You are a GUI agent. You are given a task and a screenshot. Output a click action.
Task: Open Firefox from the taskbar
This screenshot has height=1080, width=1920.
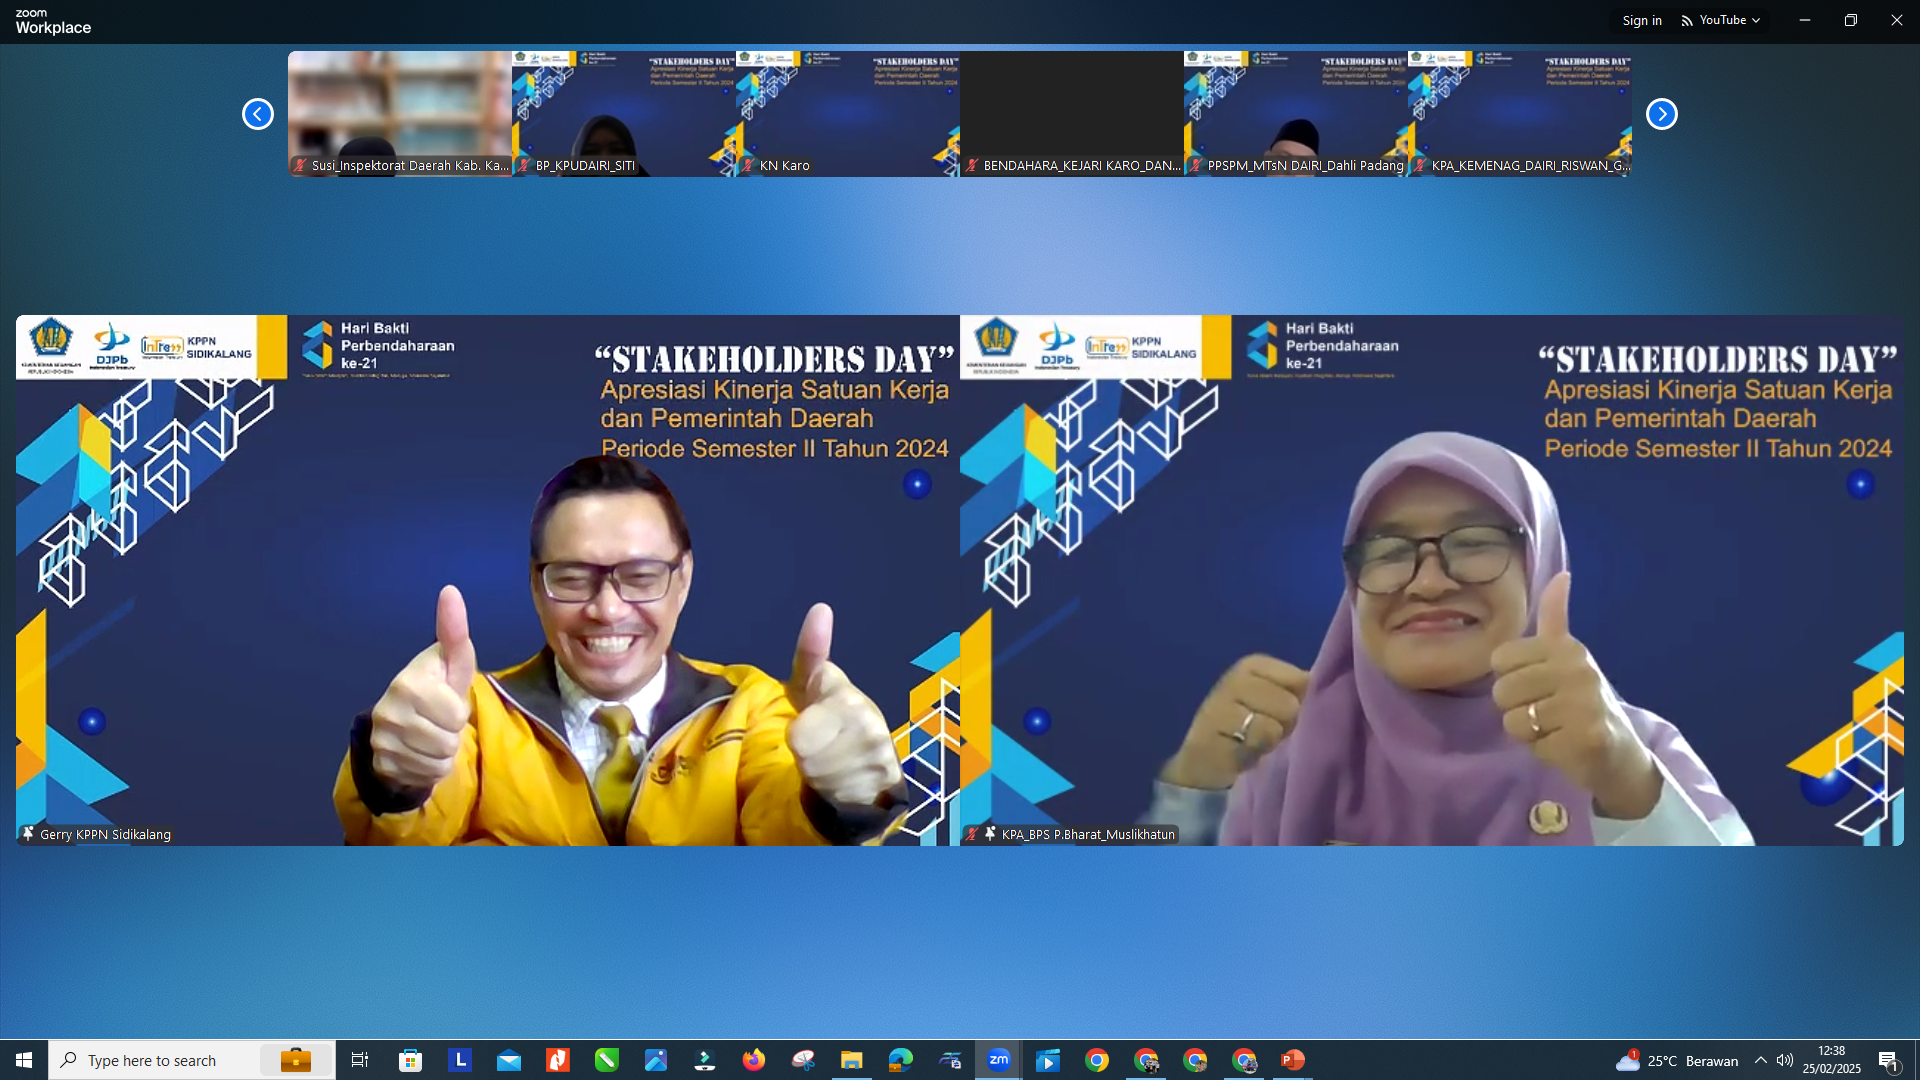point(753,1060)
